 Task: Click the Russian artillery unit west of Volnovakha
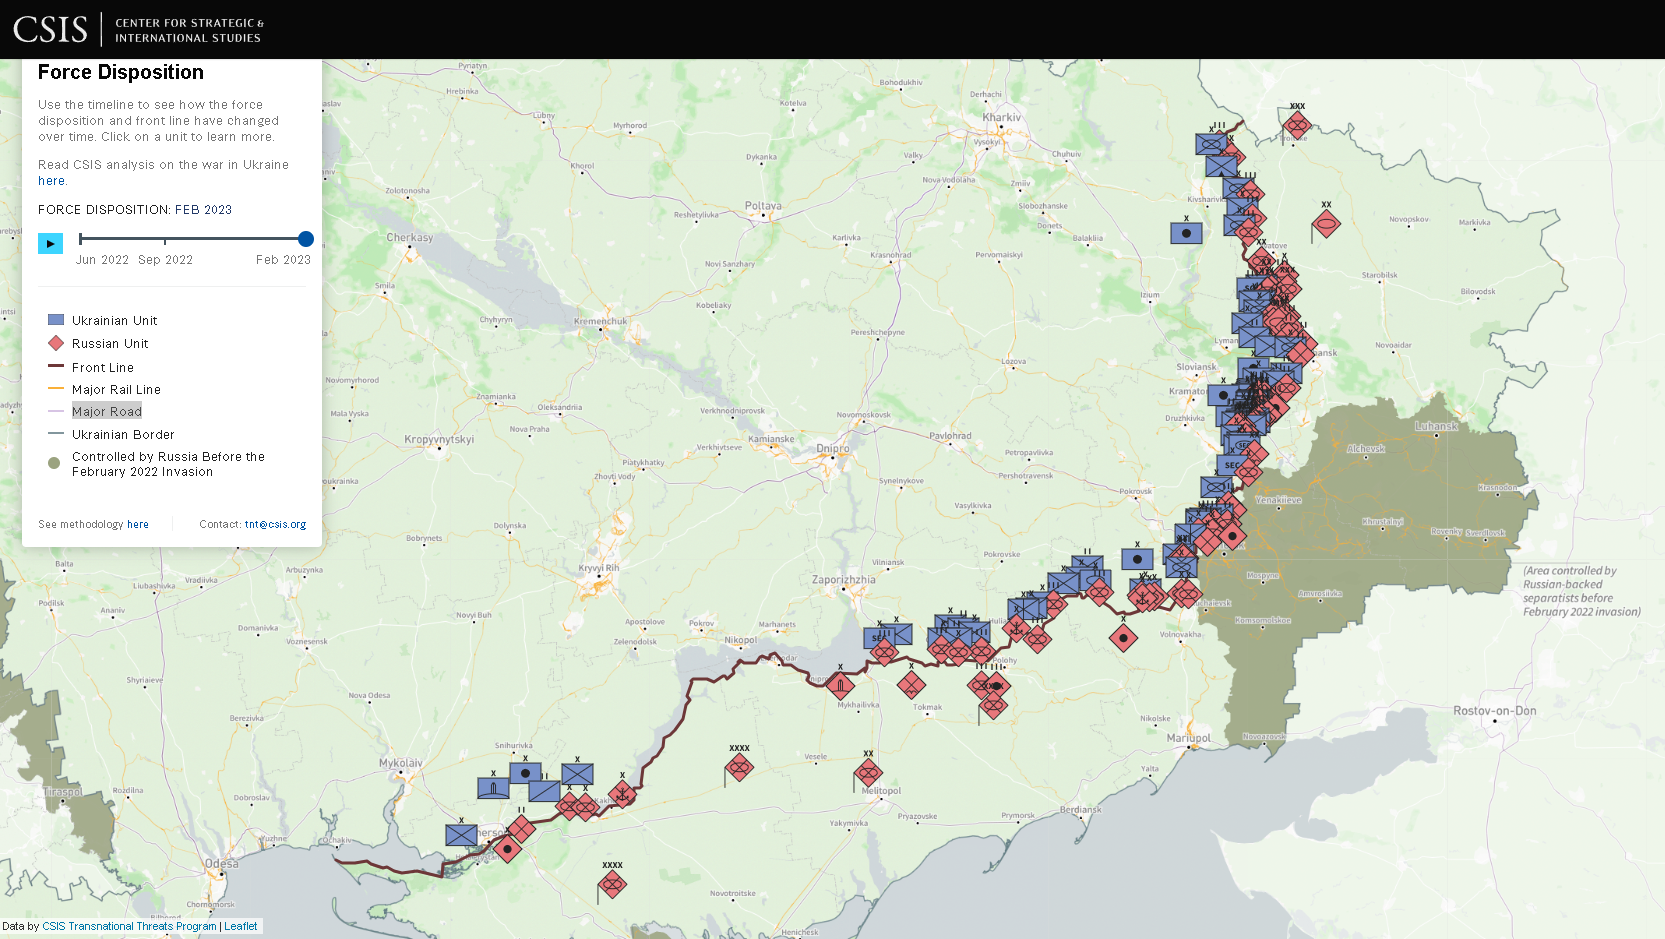[x=1123, y=638]
